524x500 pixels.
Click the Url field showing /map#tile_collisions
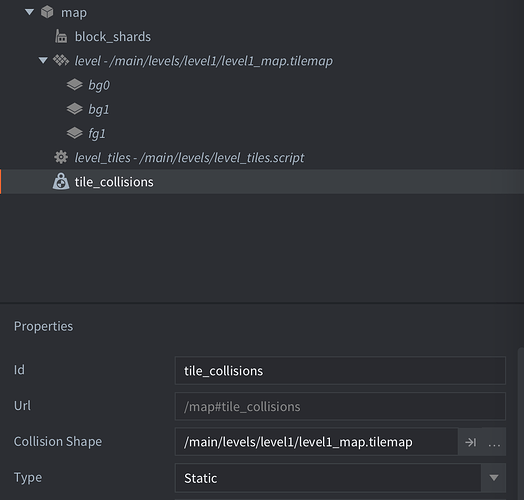pos(340,406)
